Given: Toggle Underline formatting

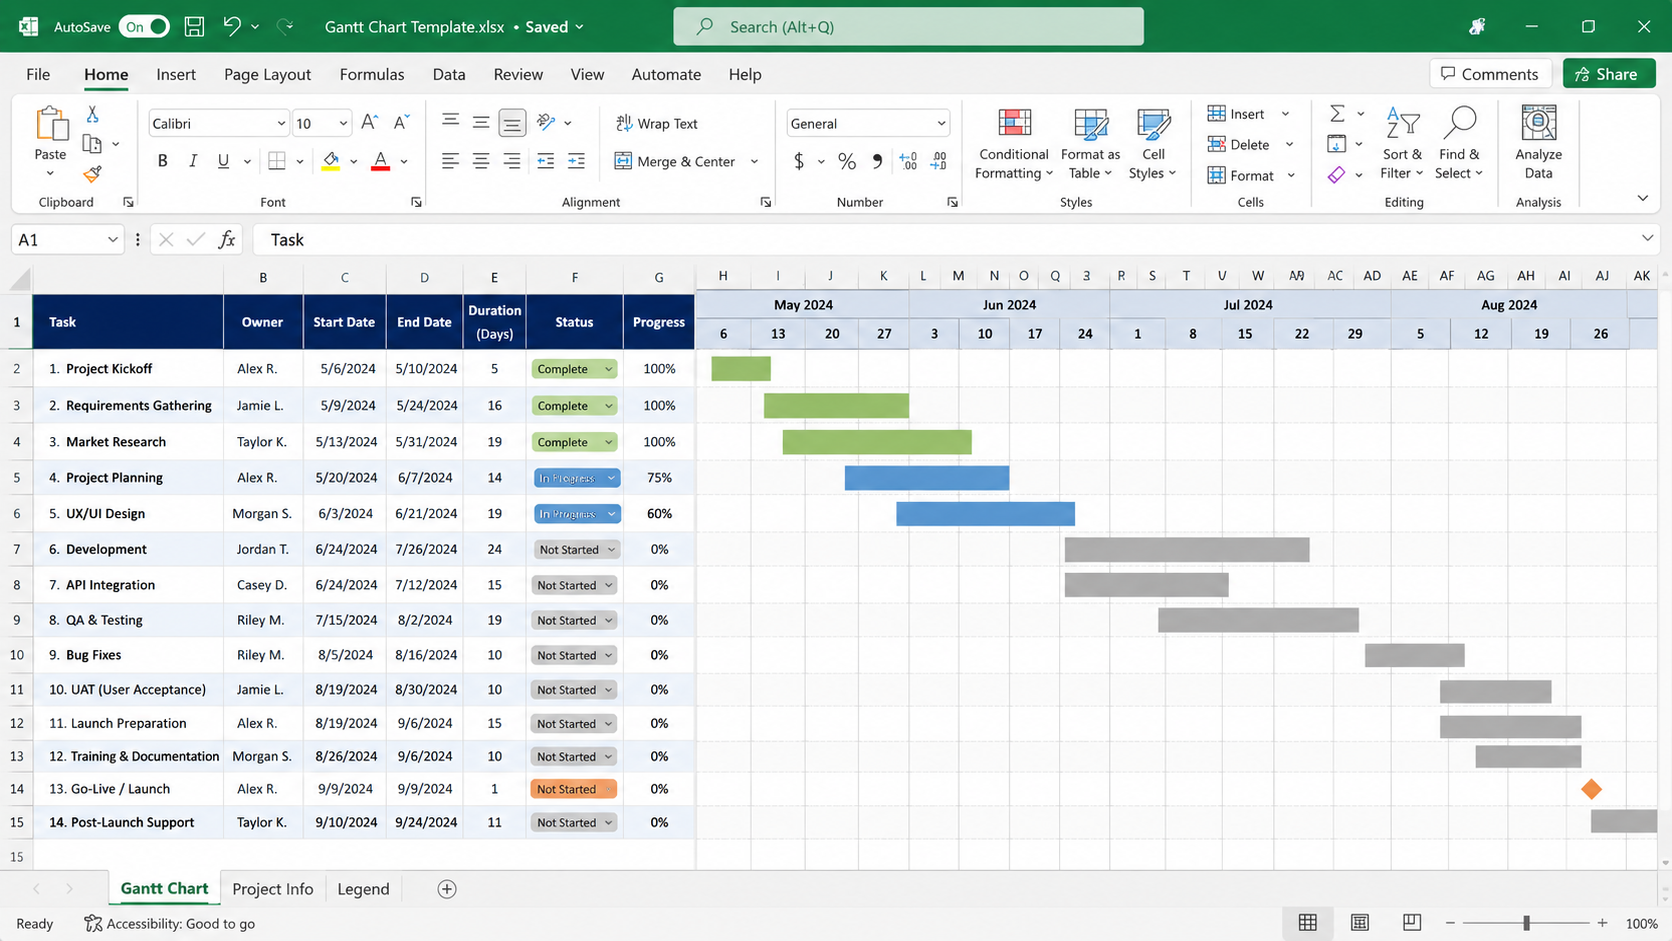Looking at the screenshot, I should pyautogui.click(x=223, y=161).
